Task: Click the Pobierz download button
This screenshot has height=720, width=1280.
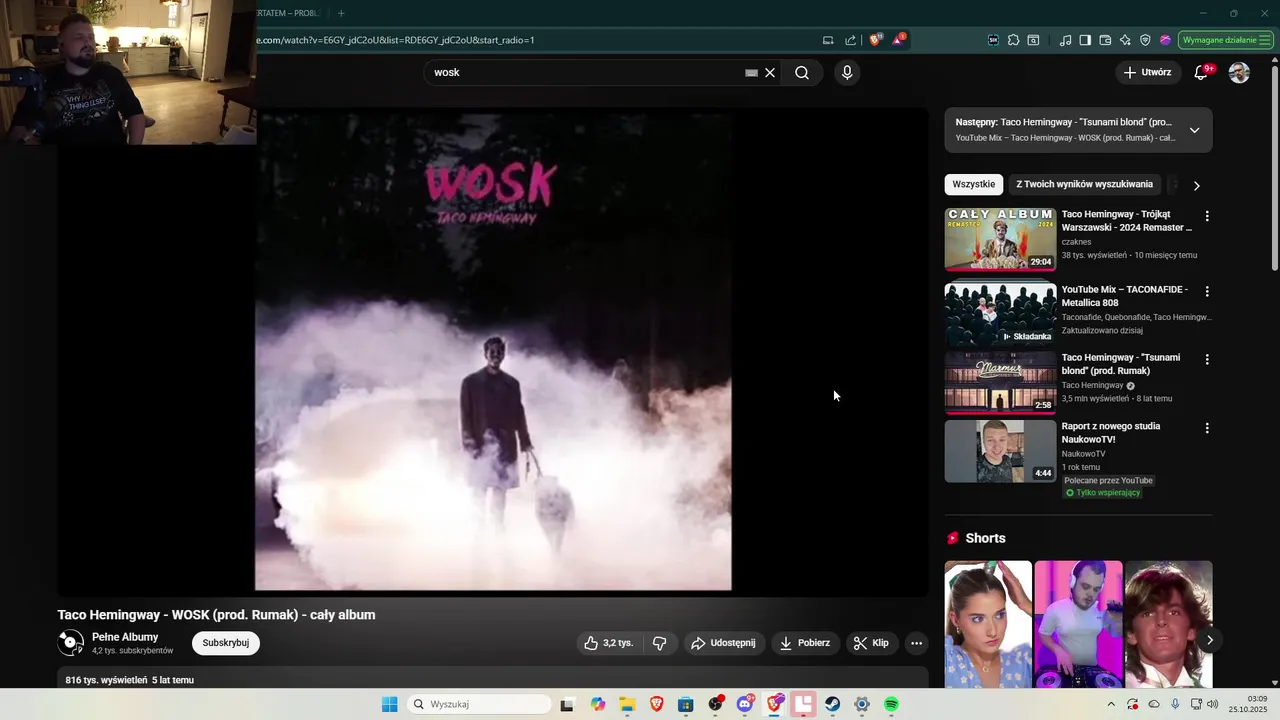Action: [x=805, y=643]
